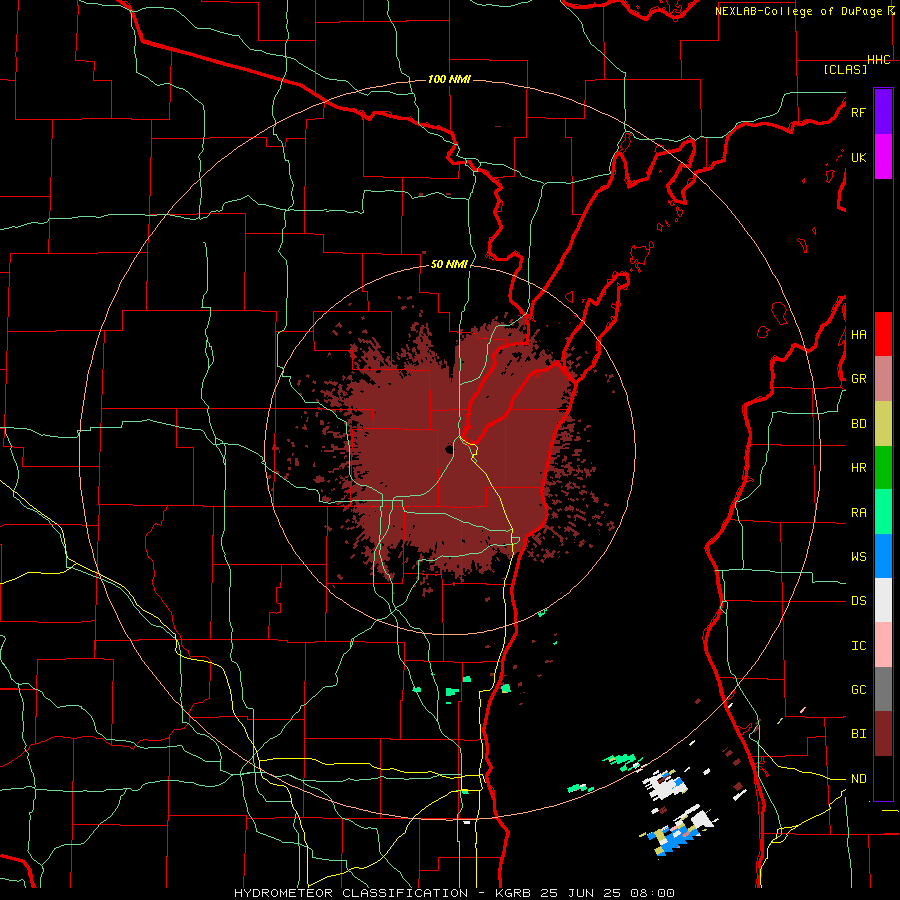900x900 pixels.
Task: Click the HR dark green legend swatch
Action: click(883, 468)
